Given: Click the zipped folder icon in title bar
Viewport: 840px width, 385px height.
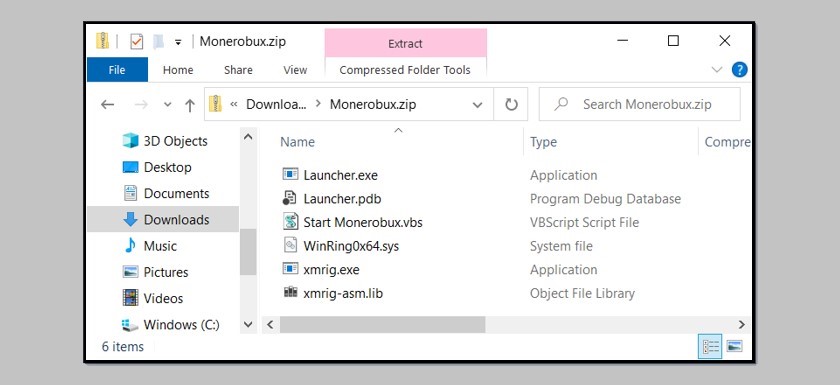Looking at the screenshot, I should pyautogui.click(x=102, y=41).
